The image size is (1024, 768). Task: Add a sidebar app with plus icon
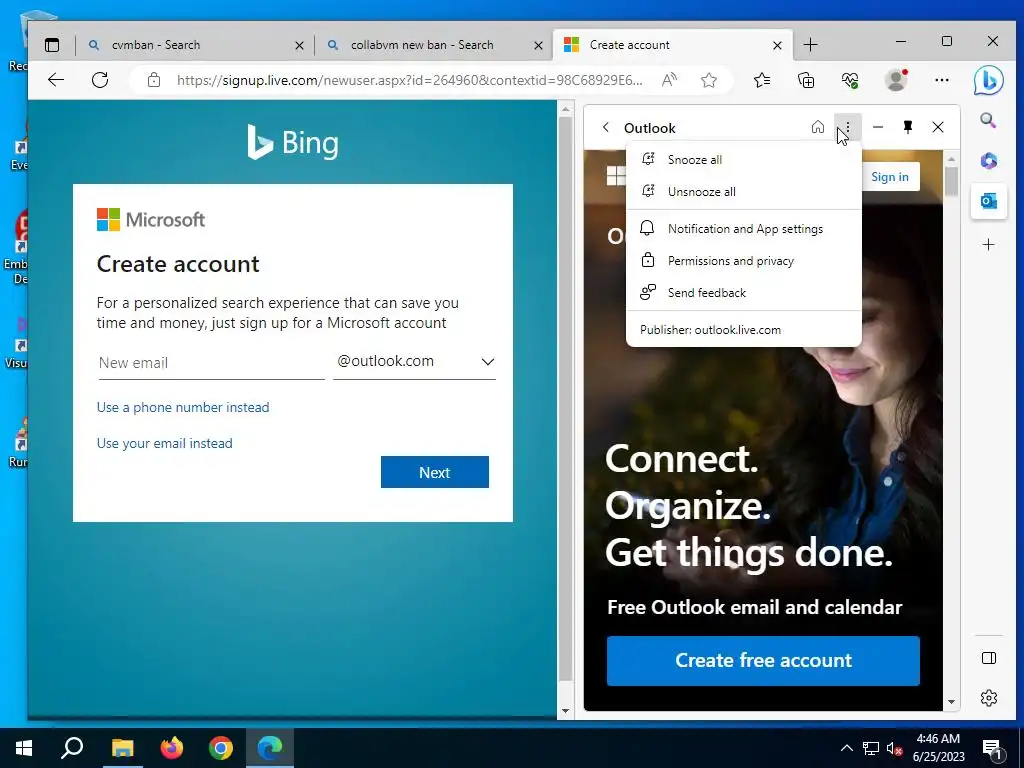[988, 245]
